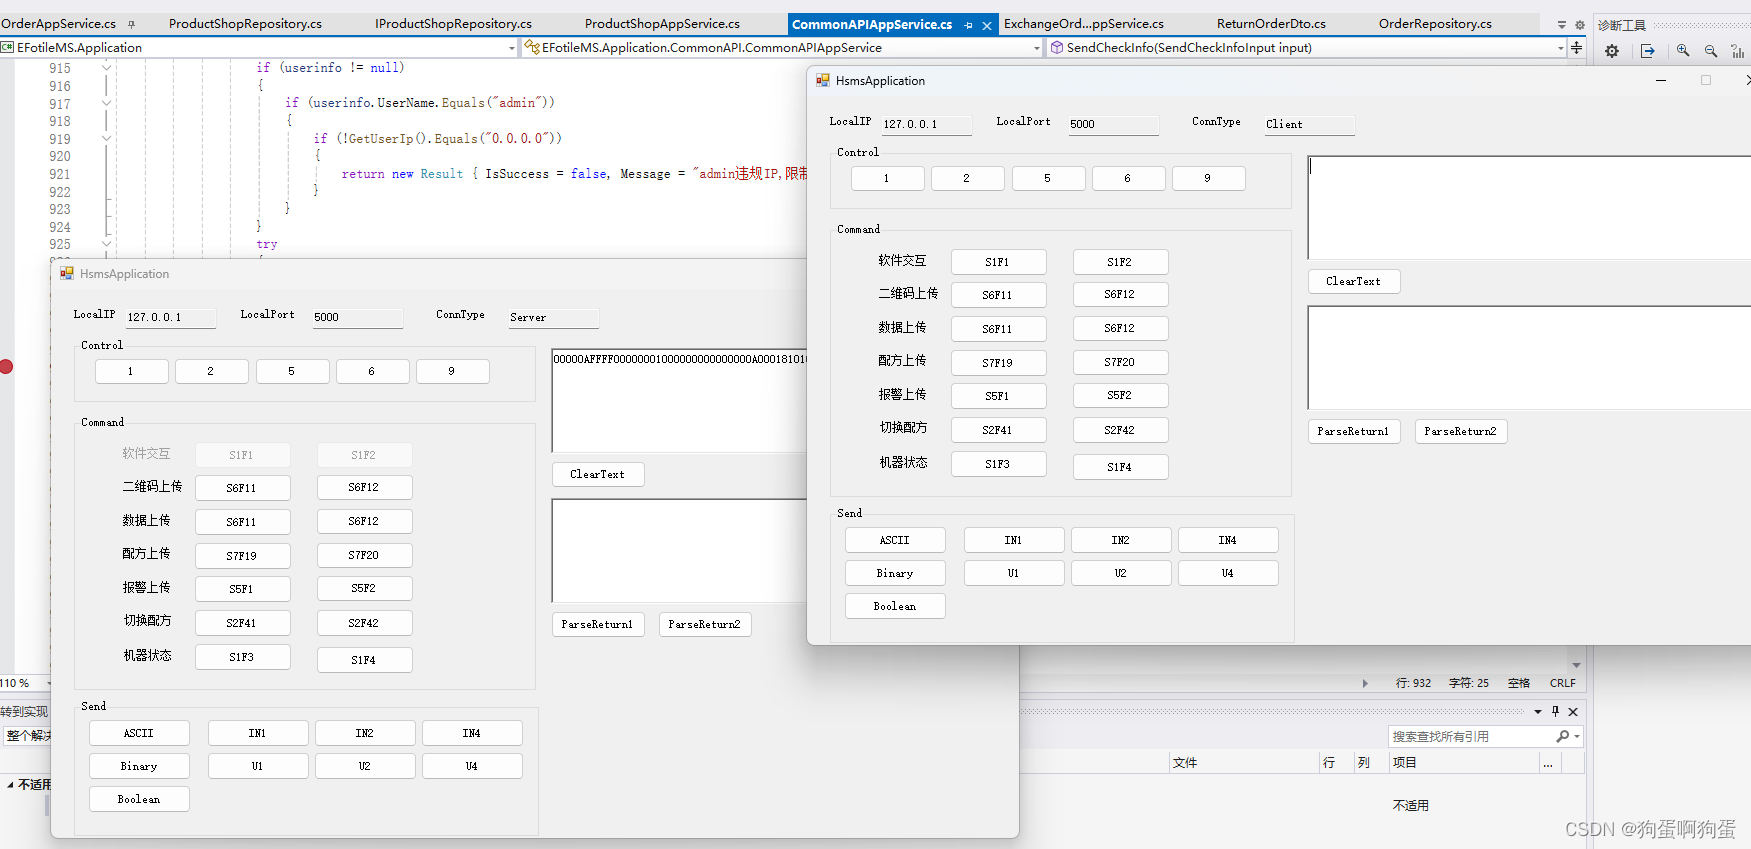Screen dimensions: 1751x849
Task: Focus the LocalPort field in Client window
Action: click(1113, 124)
